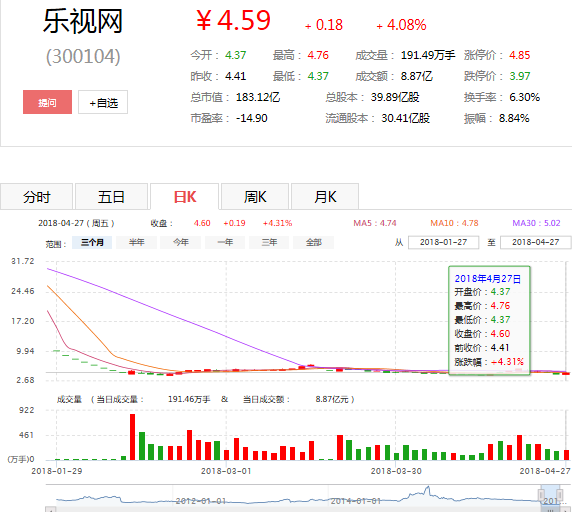Click the price change + 0.18
Viewport: 572px width, 512px height.
[324, 25]
